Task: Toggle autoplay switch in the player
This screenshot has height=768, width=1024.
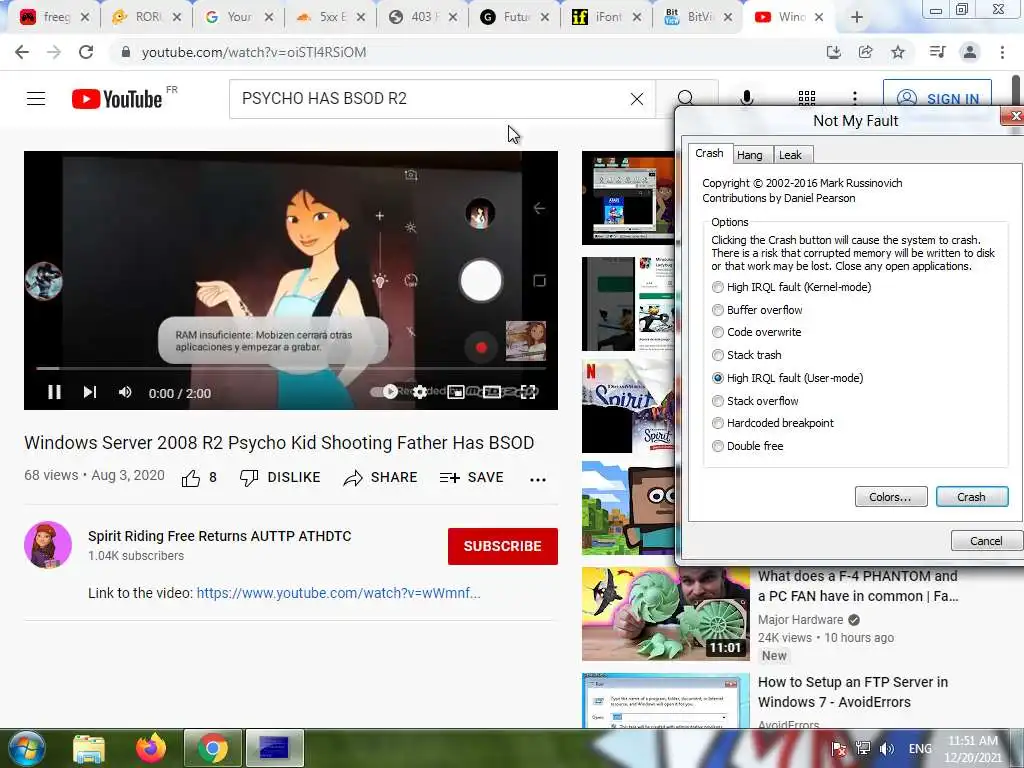Action: [x=384, y=392]
